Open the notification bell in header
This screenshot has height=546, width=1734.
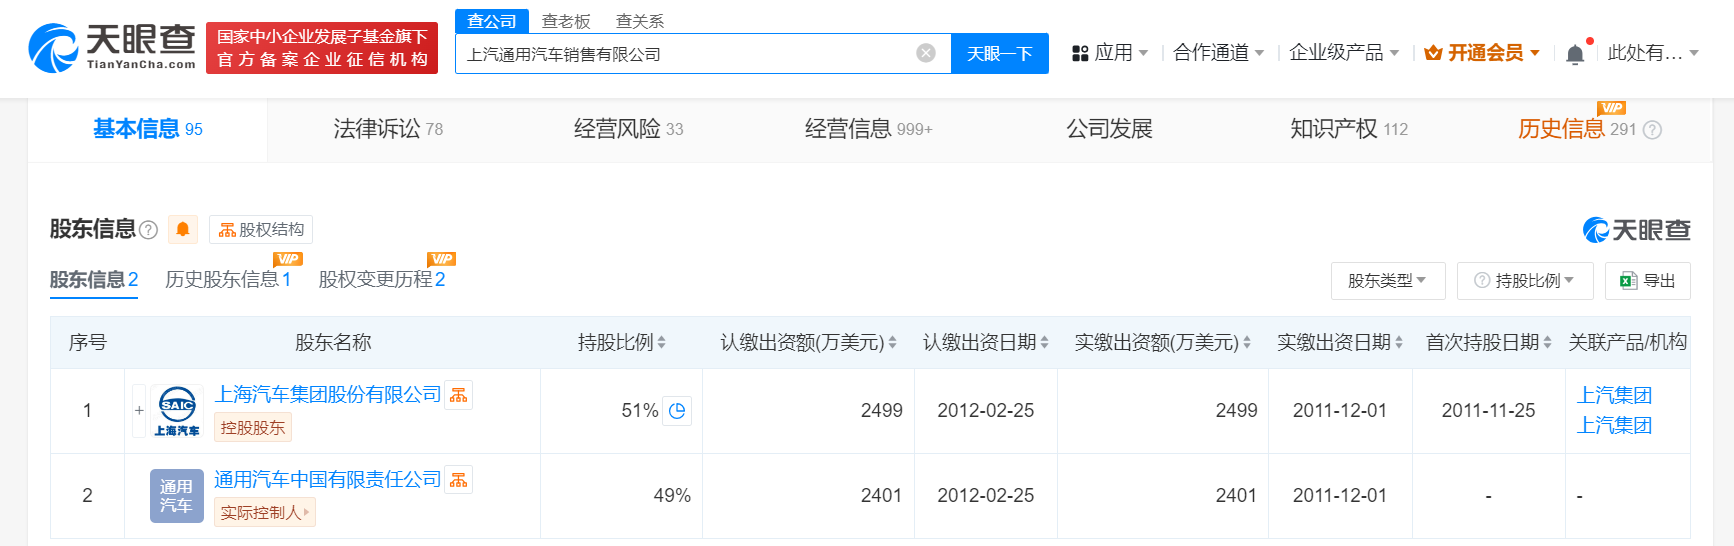pos(1575,54)
